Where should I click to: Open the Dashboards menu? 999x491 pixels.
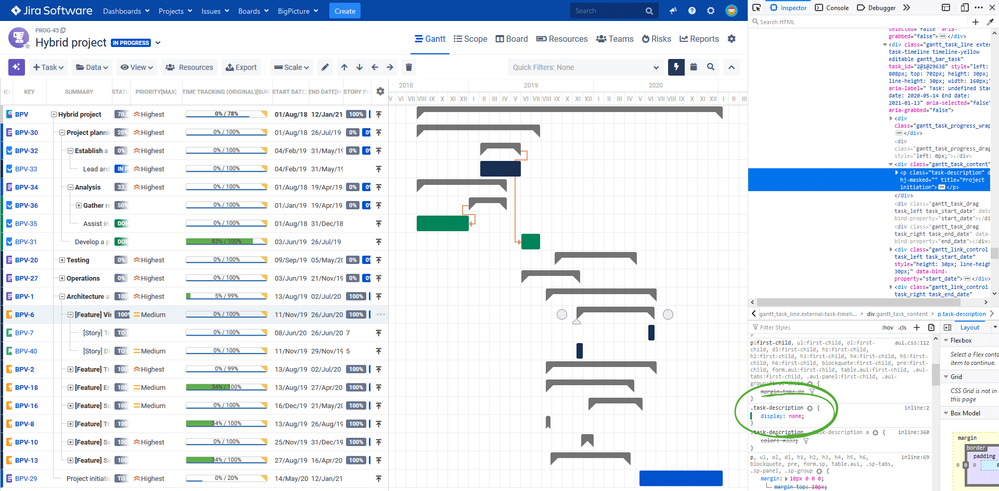[x=126, y=11]
